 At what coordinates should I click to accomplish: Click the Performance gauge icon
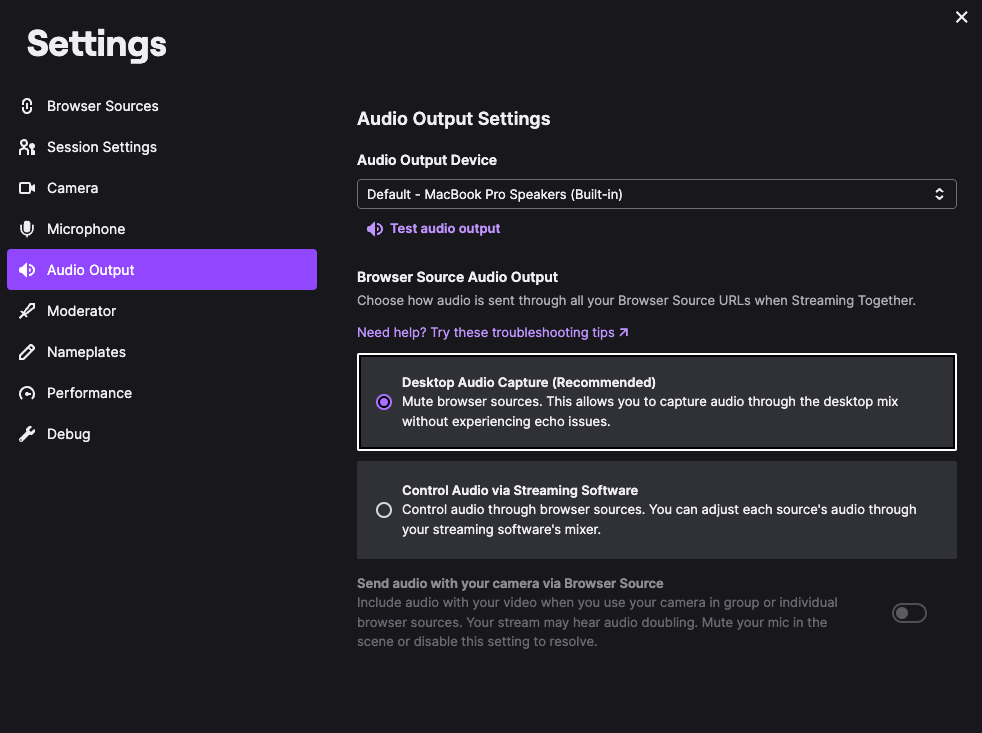(27, 393)
